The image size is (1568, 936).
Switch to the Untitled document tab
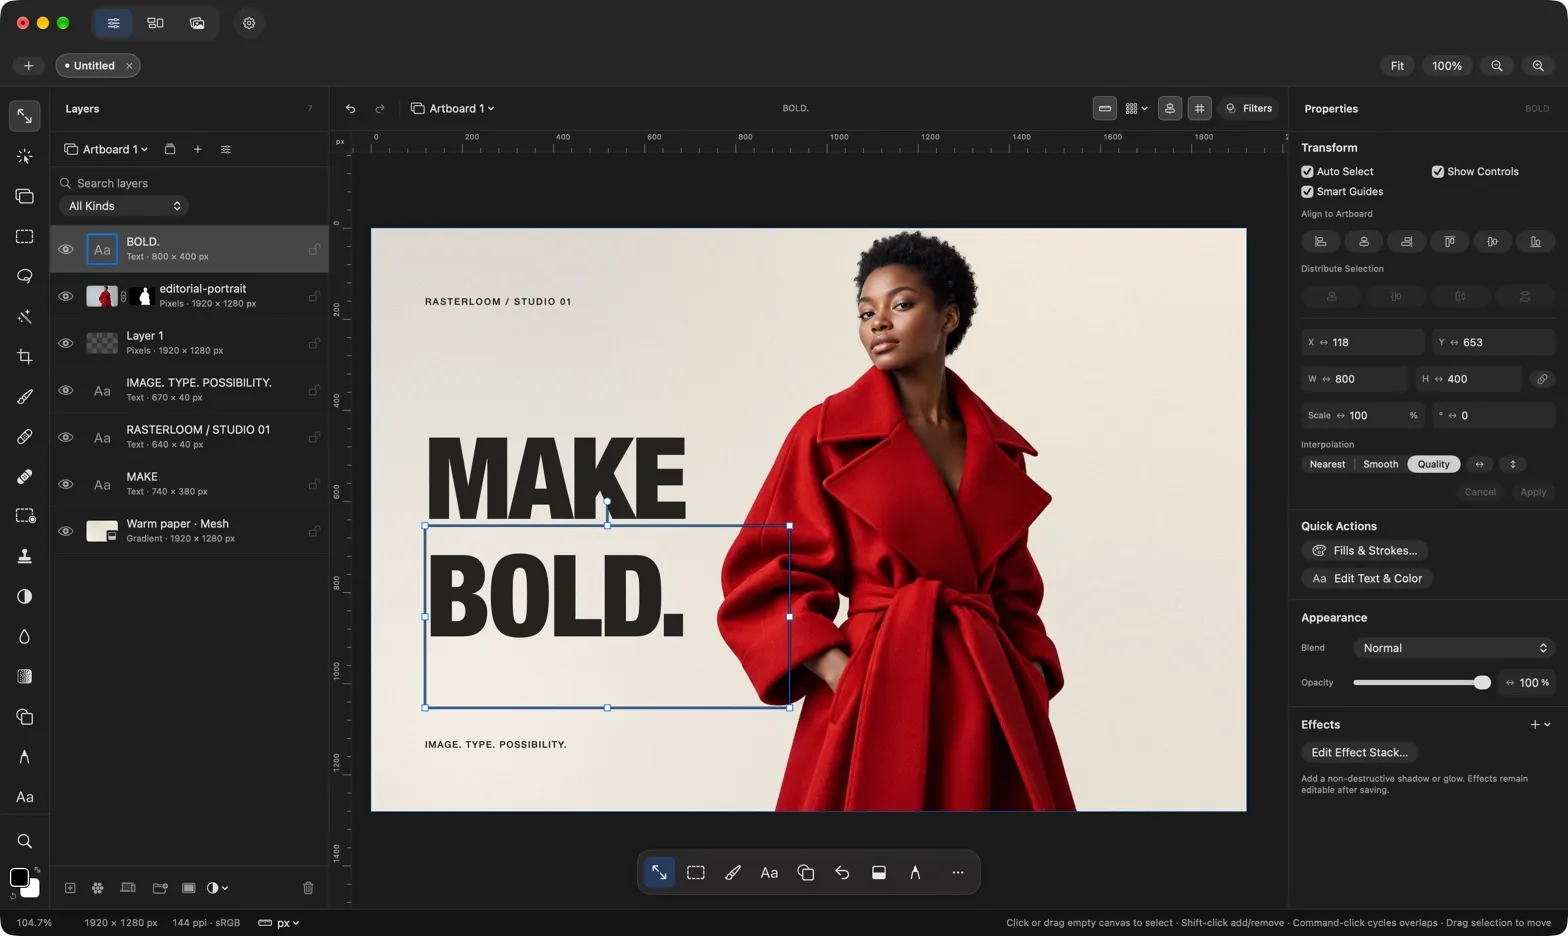[97, 66]
